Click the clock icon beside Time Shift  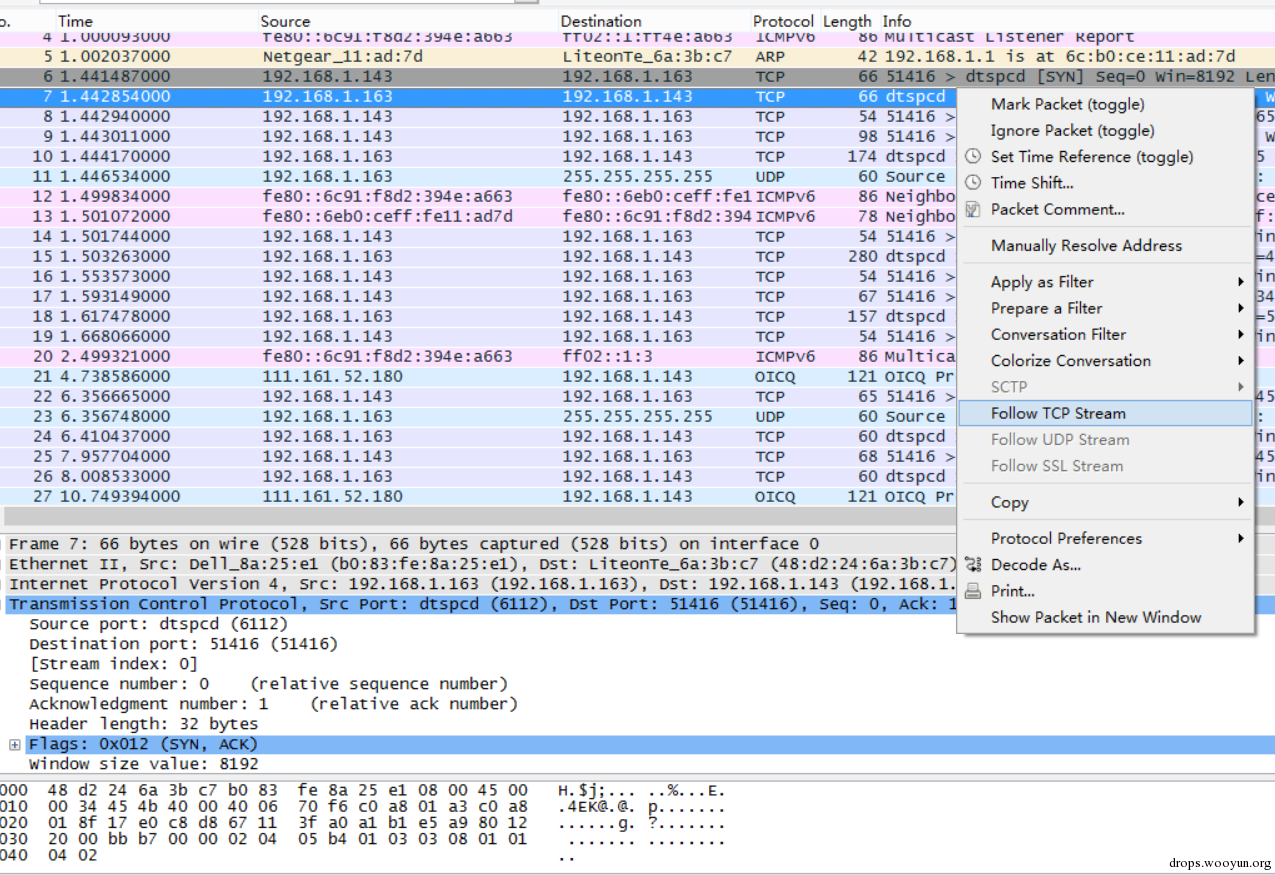(972, 183)
